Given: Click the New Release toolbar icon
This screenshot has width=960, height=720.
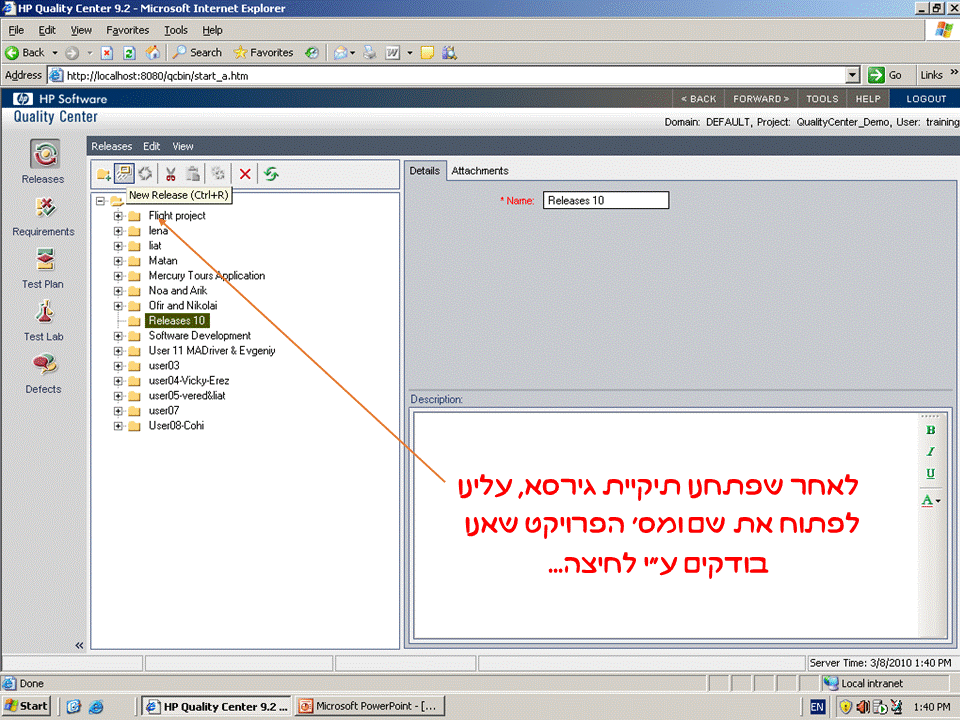Looking at the screenshot, I should [x=124, y=174].
